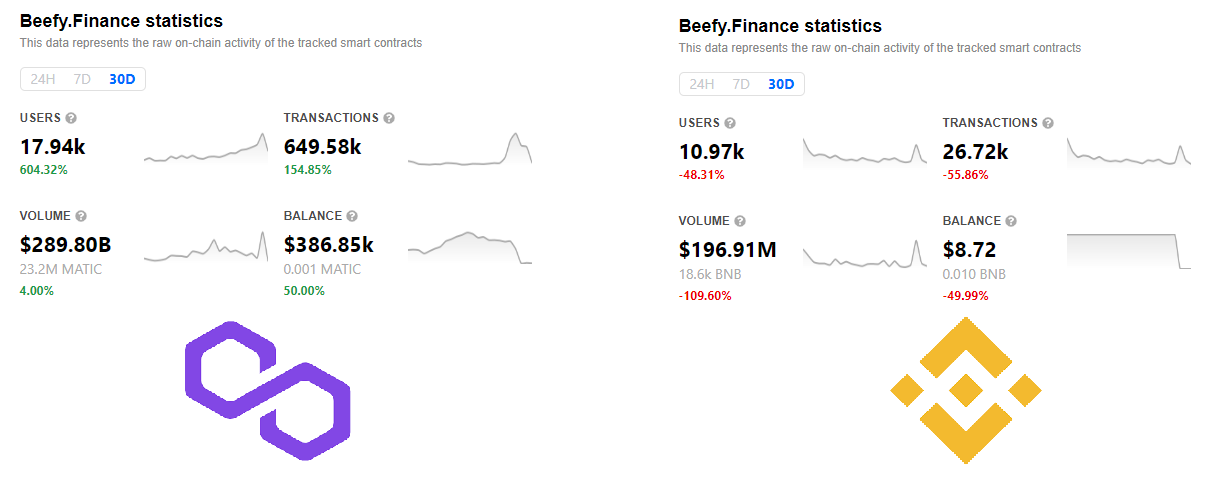Select 30D range in left panel
This screenshot has width=1222, height=485.
coord(122,79)
